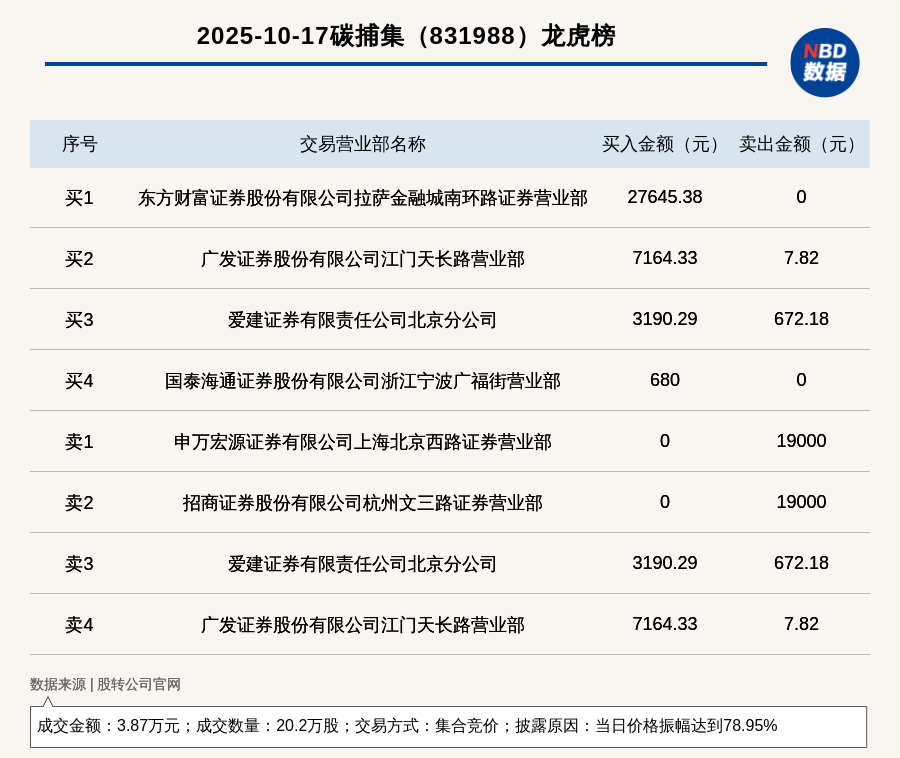Click the 买入金额（元） column header
This screenshot has height=758, width=900.
click(x=664, y=144)
